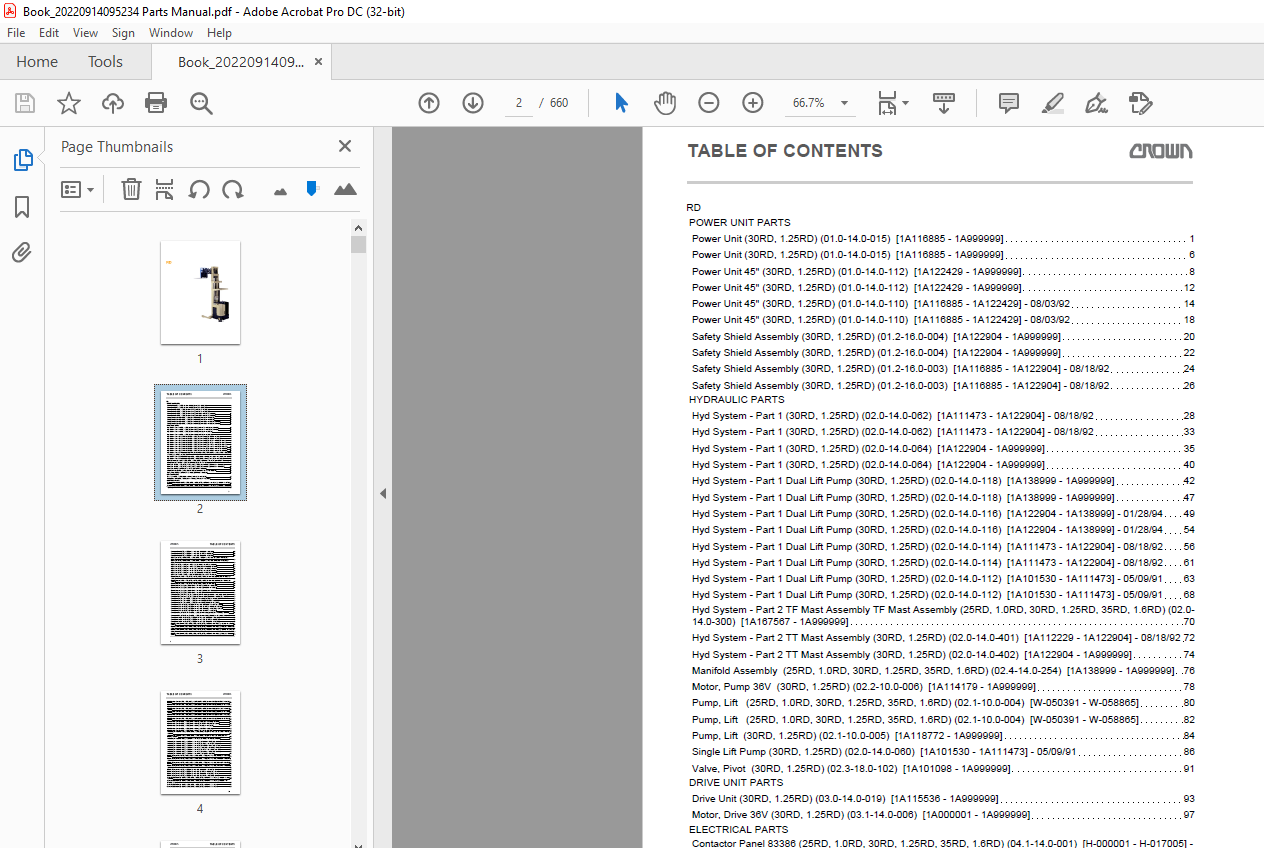Close the Book_2022091409 document tab
1264x848 pixels.
tap(318, 62)
